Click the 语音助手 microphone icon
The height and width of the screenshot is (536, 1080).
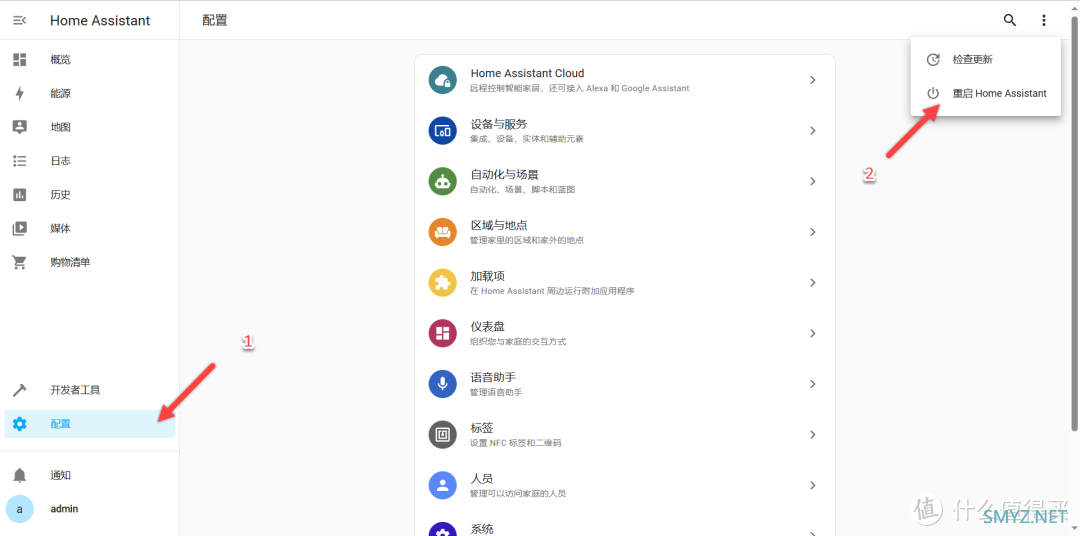click(443, 384)
